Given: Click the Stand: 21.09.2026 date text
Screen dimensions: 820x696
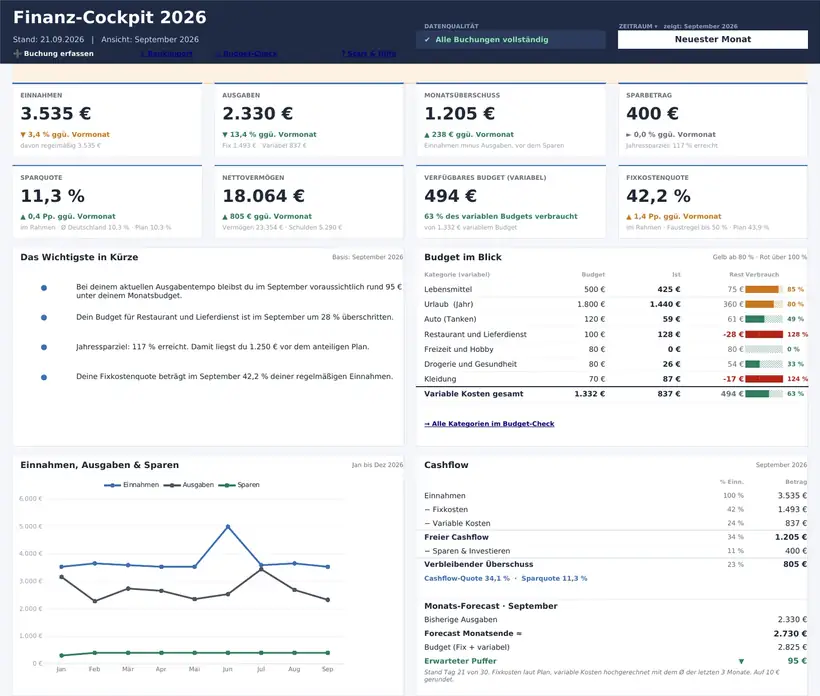Looking at the screenshot, I should [48, 39].
